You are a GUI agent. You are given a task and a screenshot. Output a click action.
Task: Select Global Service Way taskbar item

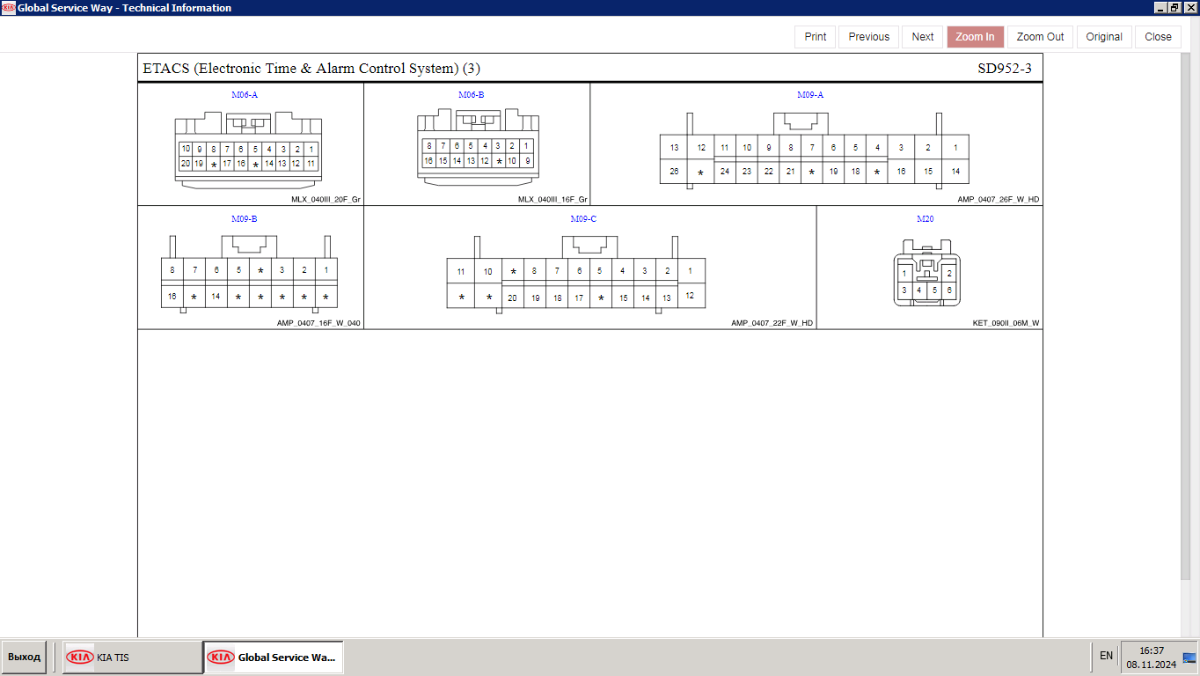coord(273,657)
